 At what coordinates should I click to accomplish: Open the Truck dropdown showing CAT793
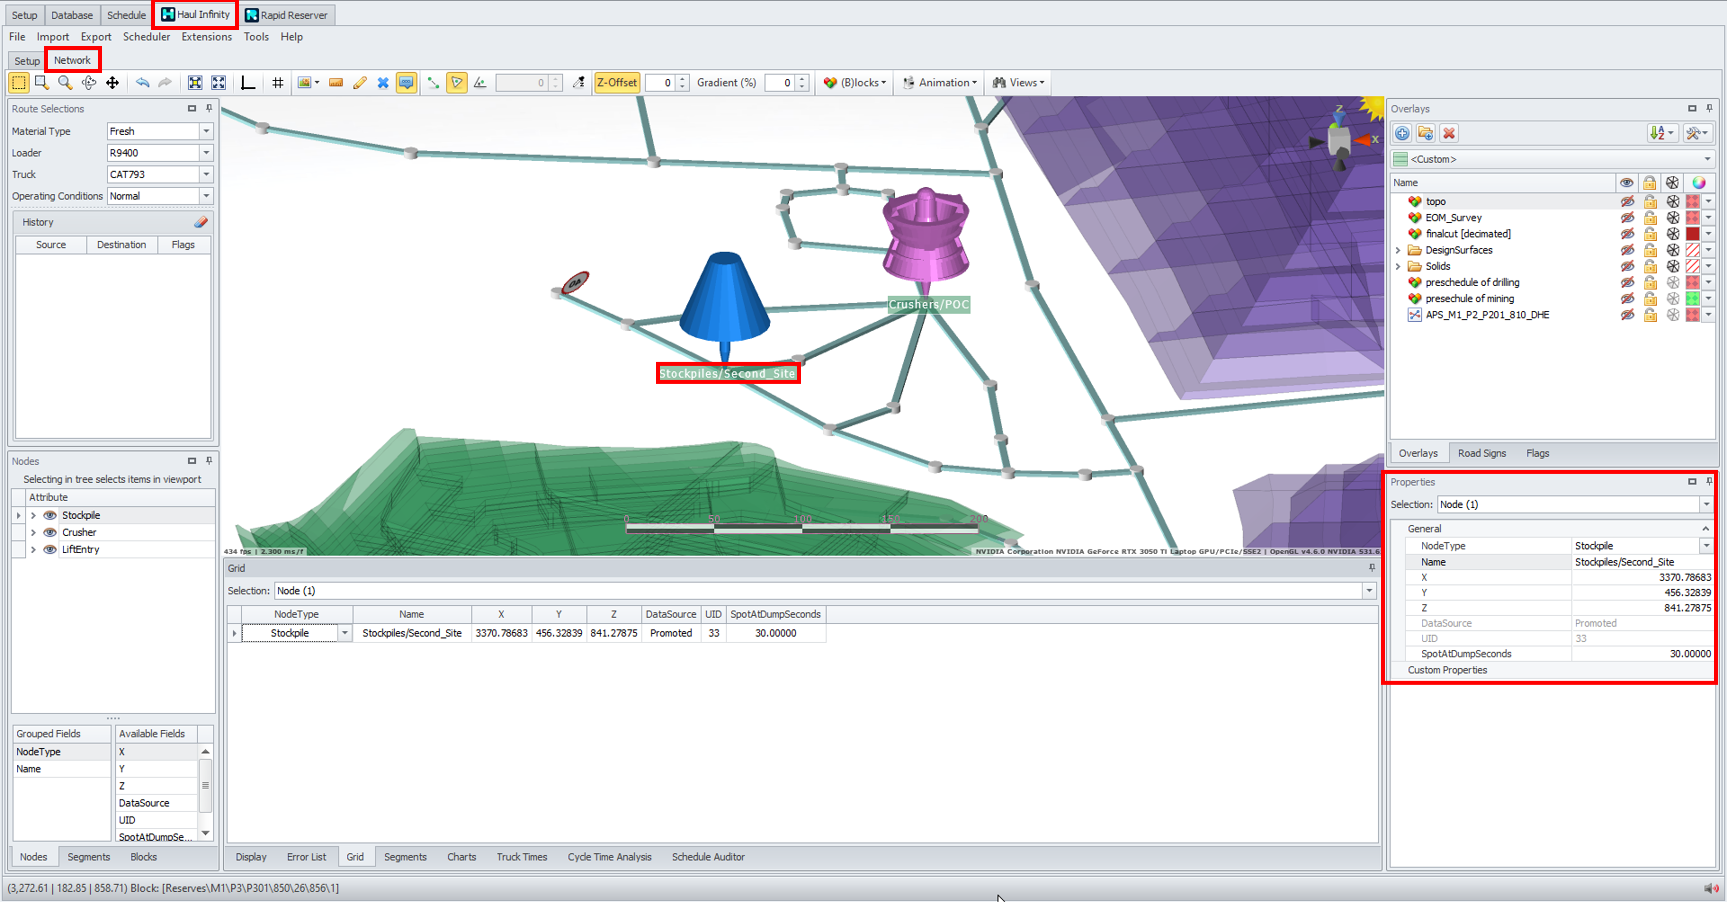[x=206, y=175]
